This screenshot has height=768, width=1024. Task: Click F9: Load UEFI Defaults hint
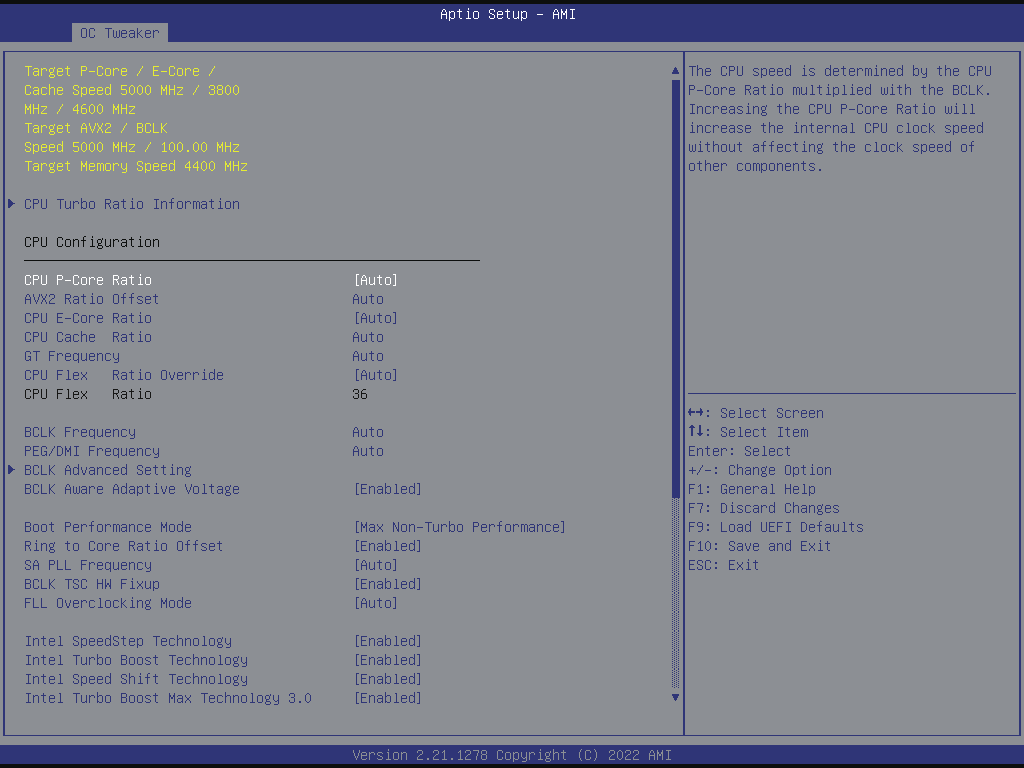pos(775,527)
